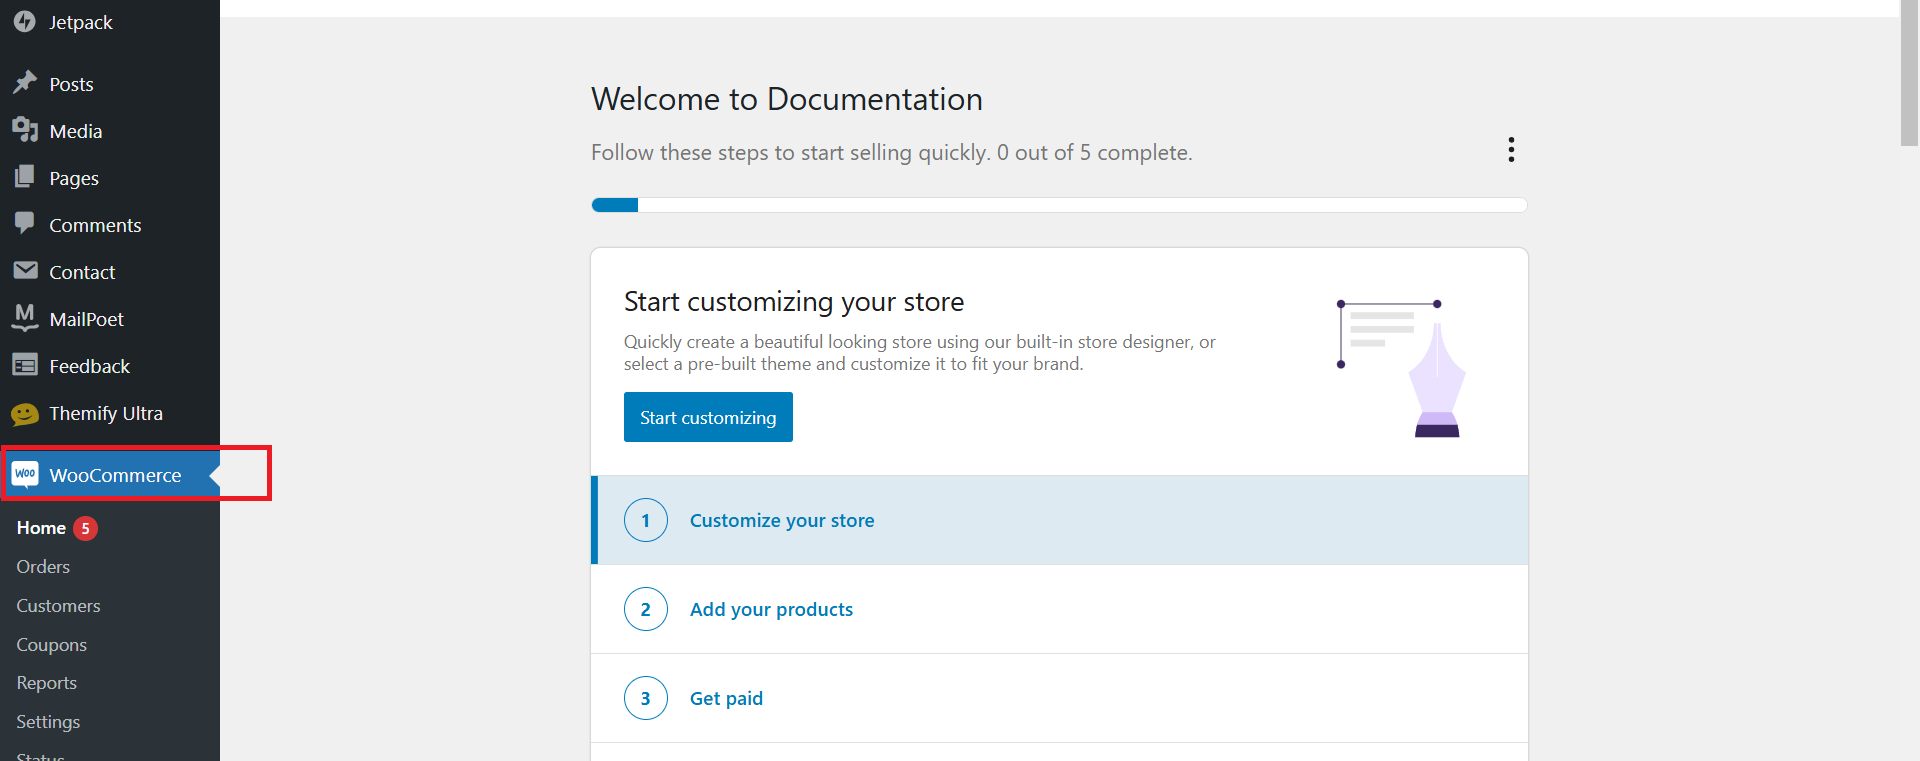This screenshot has width=1920, height=761.
Task: Click the Posts pushpin icon
Action: coord(25,83)
